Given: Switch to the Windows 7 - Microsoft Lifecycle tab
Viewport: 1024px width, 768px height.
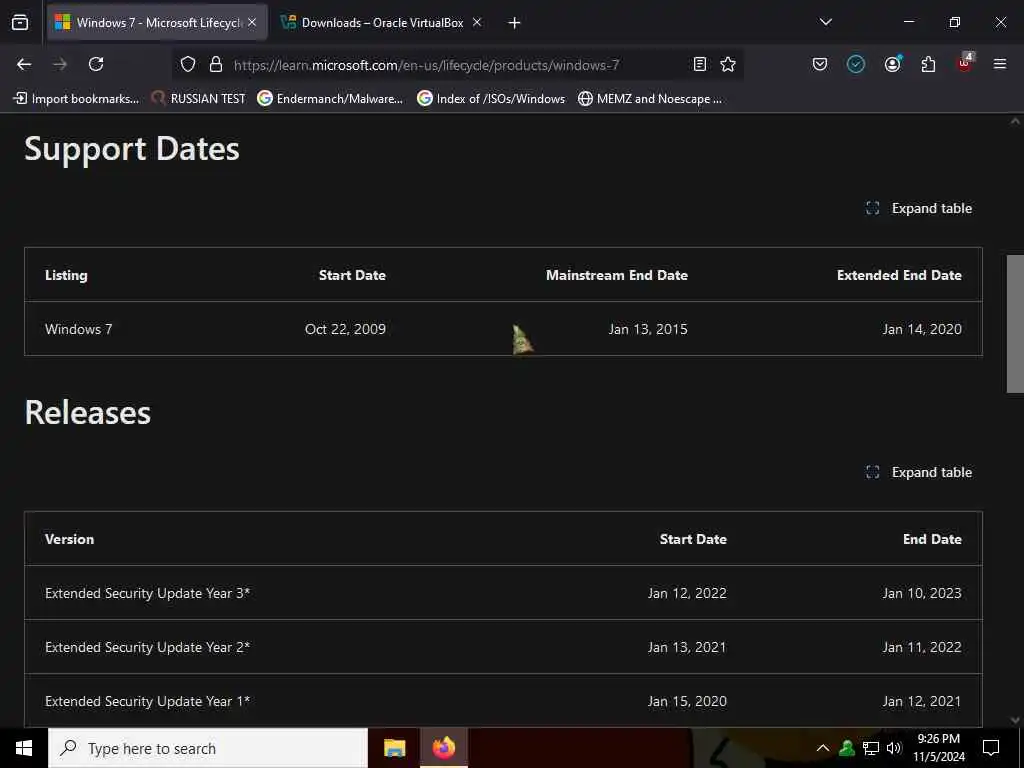Looking at the screenshot, I should 157,22.
